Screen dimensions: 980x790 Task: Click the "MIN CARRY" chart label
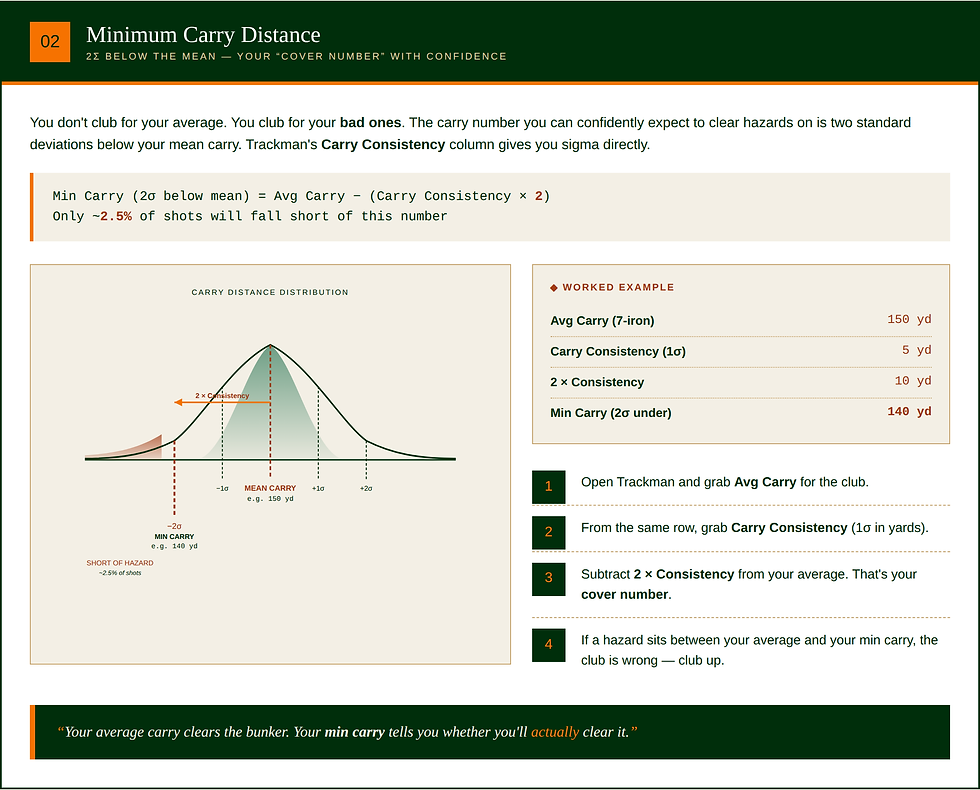pyautogui.click(x=174, y=536)
